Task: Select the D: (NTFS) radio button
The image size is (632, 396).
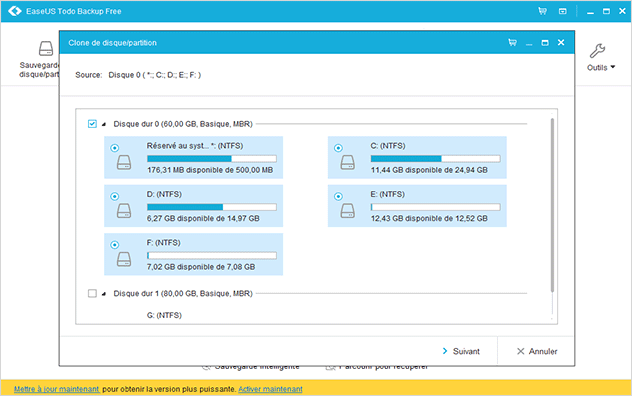Action: click(x=114, y=196)
